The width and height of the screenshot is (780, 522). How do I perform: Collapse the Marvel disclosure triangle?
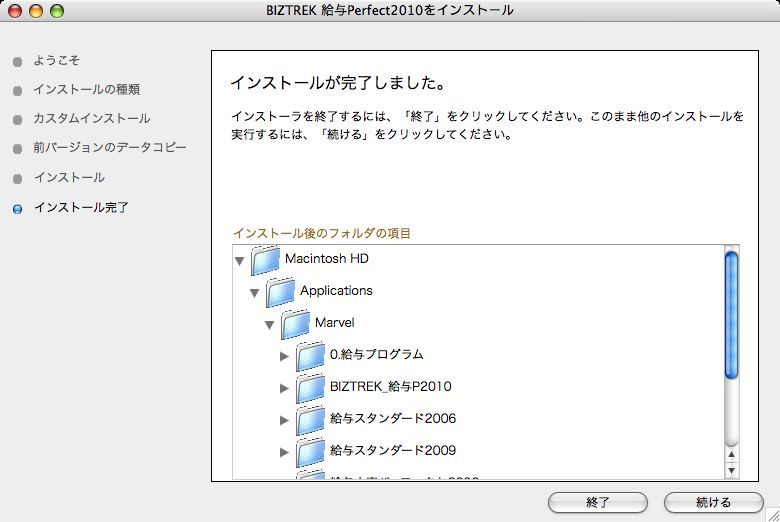[x=269, y=325]
